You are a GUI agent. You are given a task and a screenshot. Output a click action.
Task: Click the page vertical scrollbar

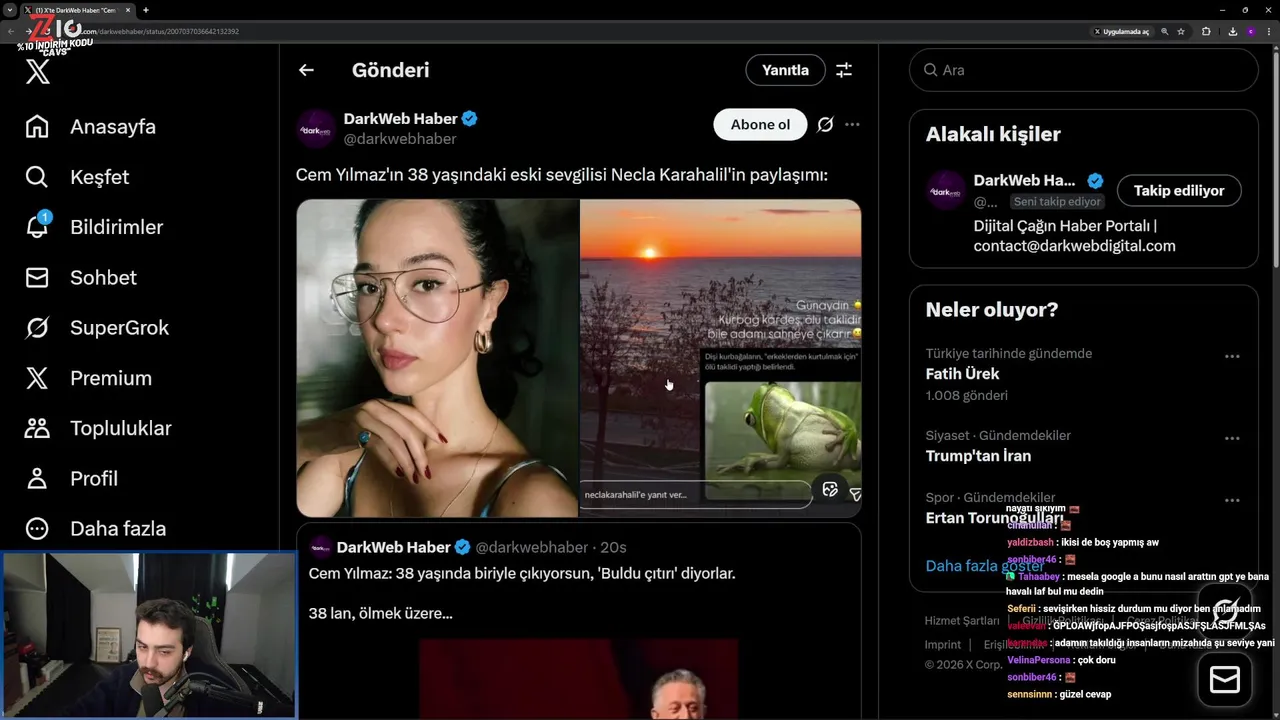pos(1275,160)
